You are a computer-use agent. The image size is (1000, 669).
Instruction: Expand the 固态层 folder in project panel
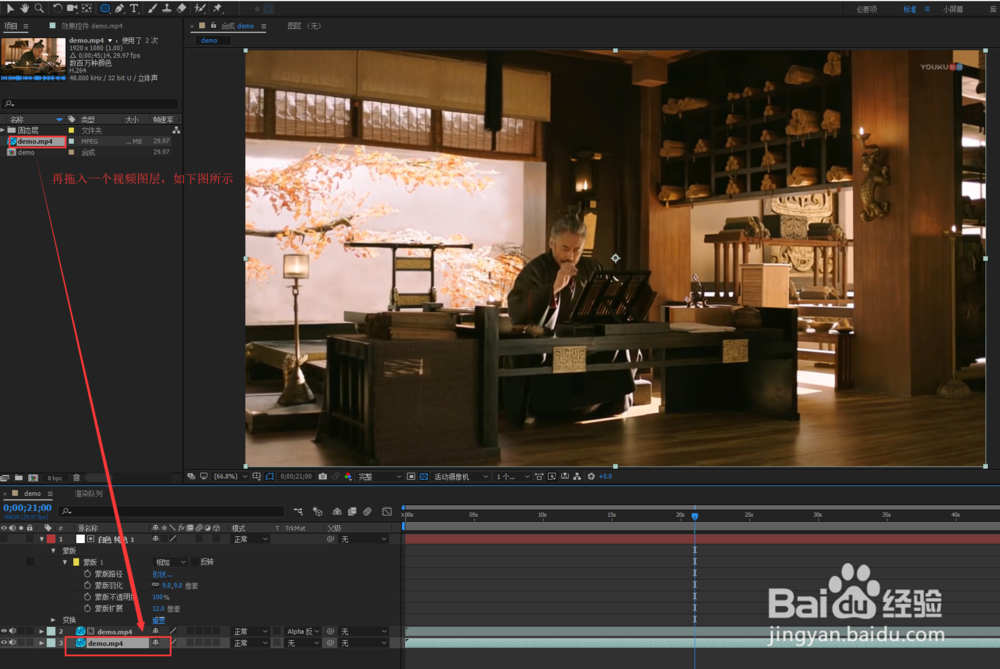pyautogui.click(x=3, y=130)
